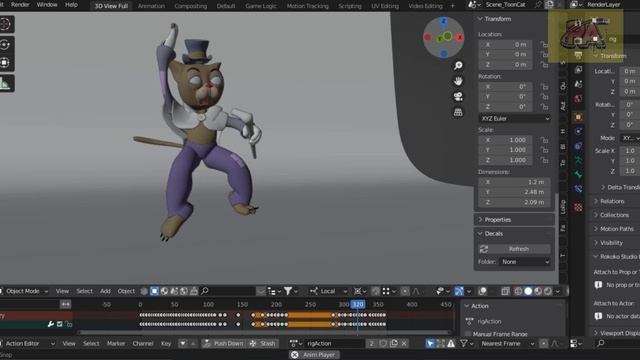This screenshot has height=360, width=640.
Task: Select solid viewport shading mode
Action: point(528,291)
